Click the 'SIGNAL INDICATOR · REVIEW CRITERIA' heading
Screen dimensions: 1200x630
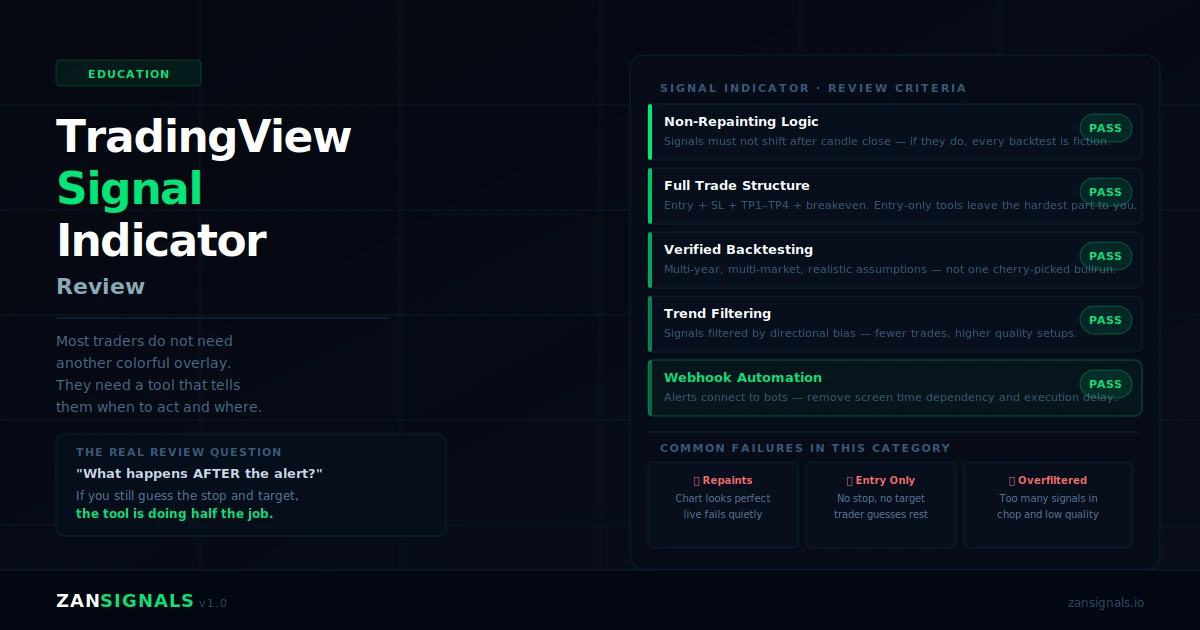(813, 88)
